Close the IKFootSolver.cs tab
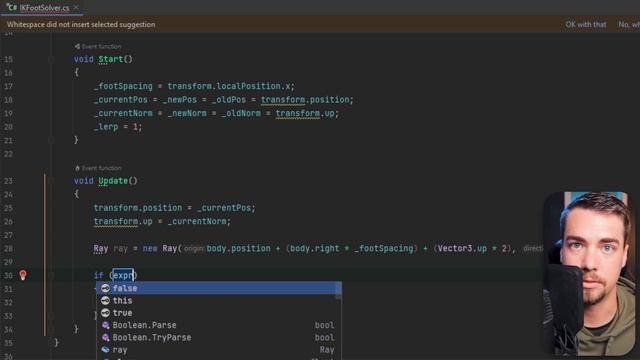 point(76,7)
